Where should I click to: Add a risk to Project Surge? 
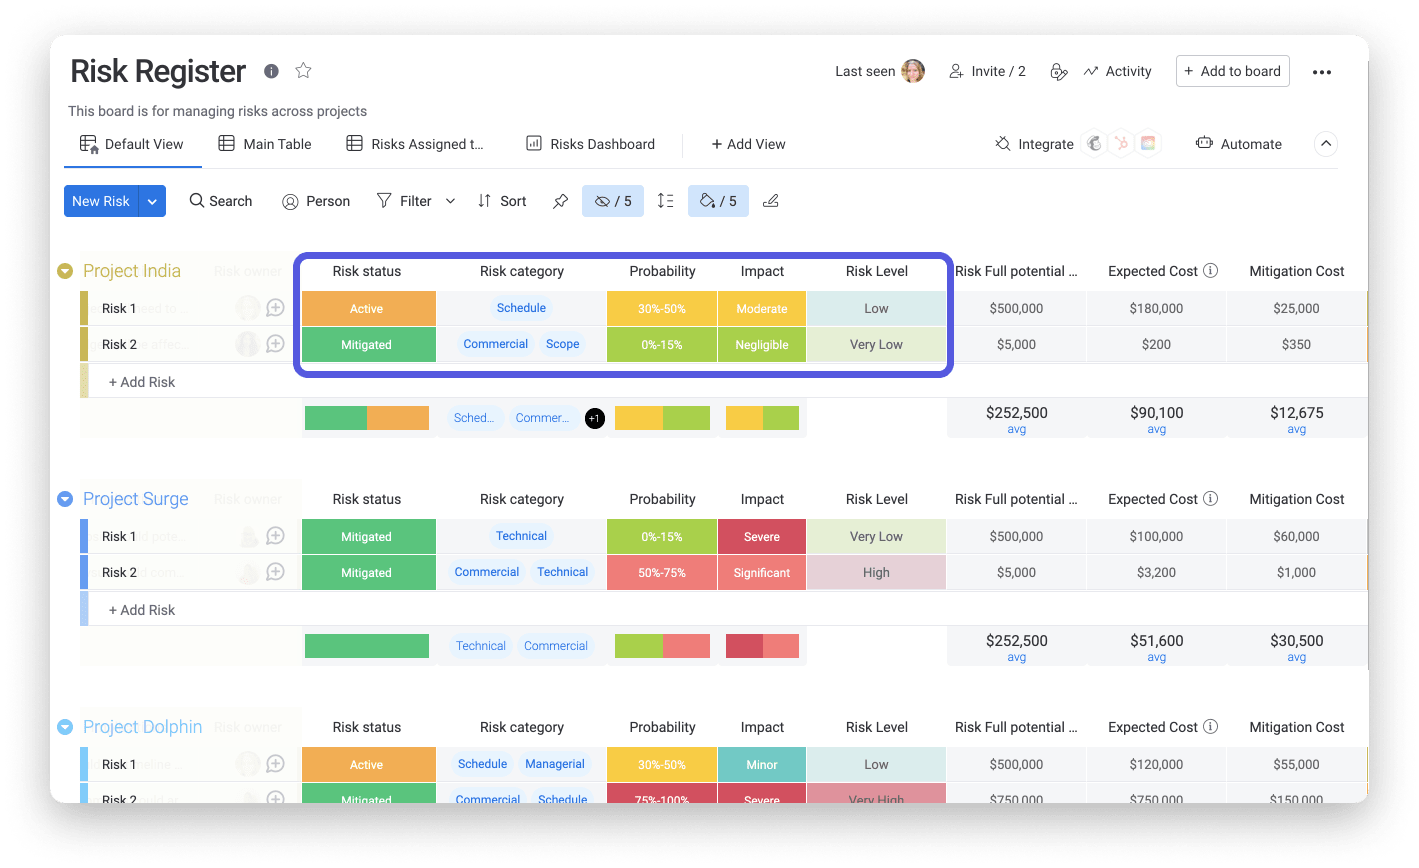pos(142,610)
